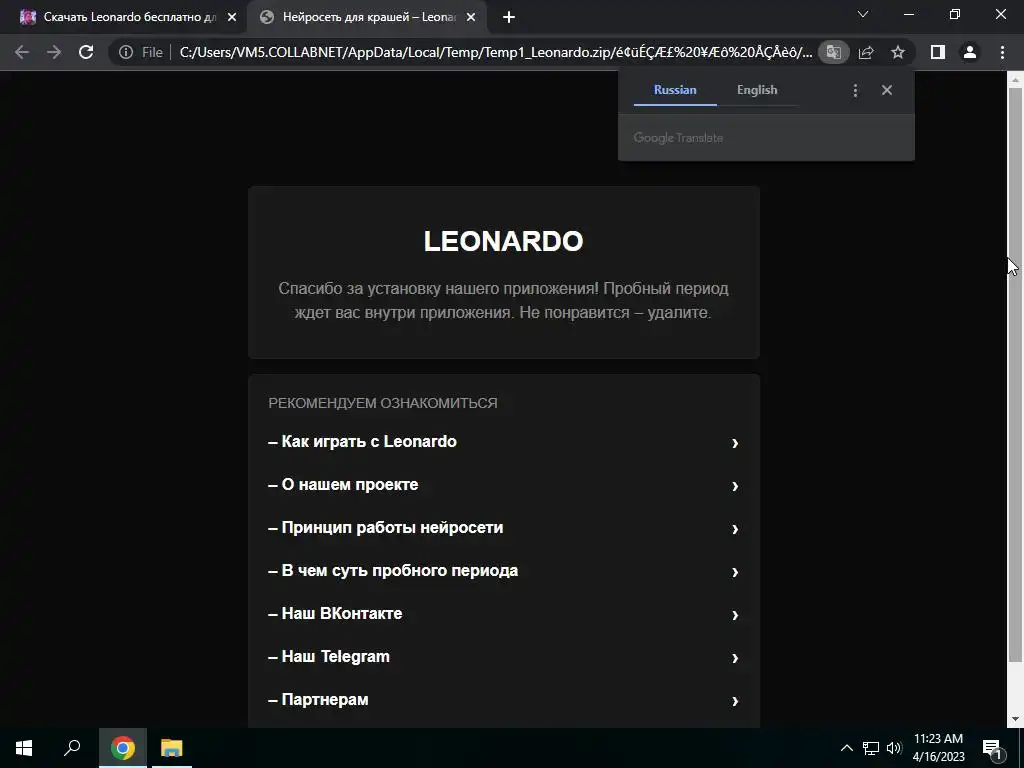This screenshot has height=768, width=1024.
Task: Open File Explorer from taskbar
Action: coord(172,748)
